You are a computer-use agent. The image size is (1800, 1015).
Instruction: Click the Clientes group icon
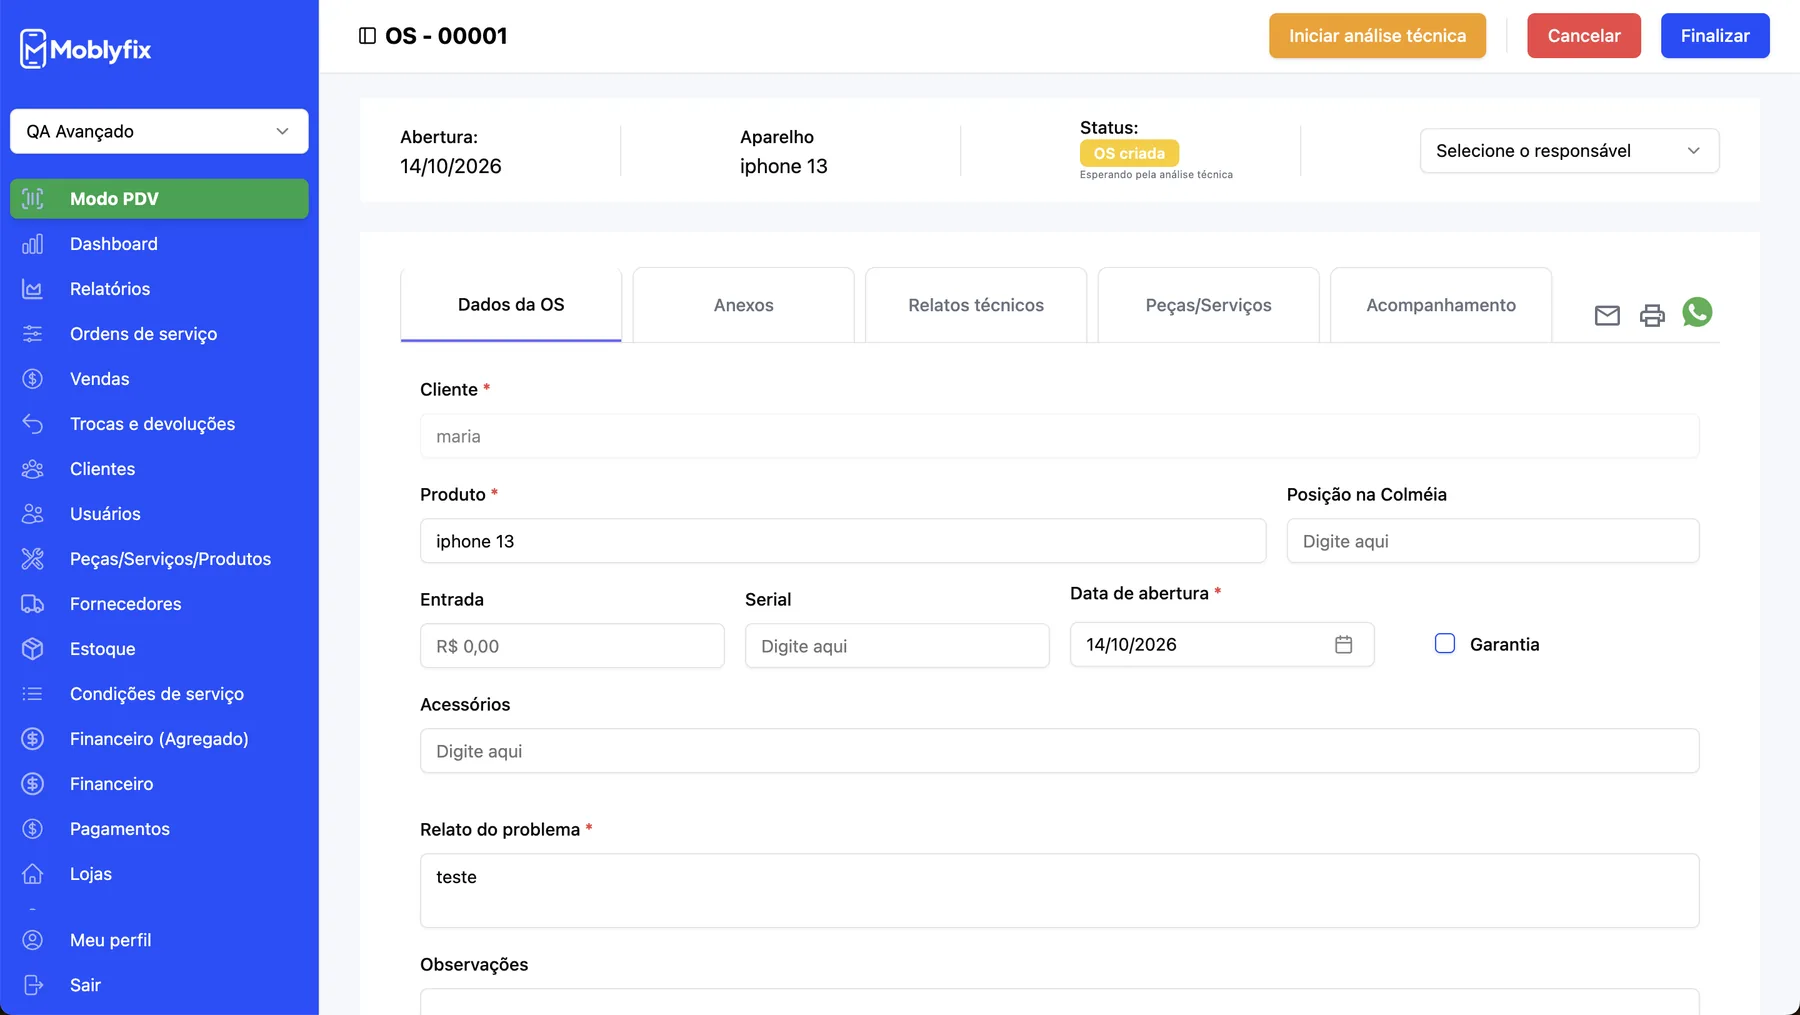coord(33,469)
